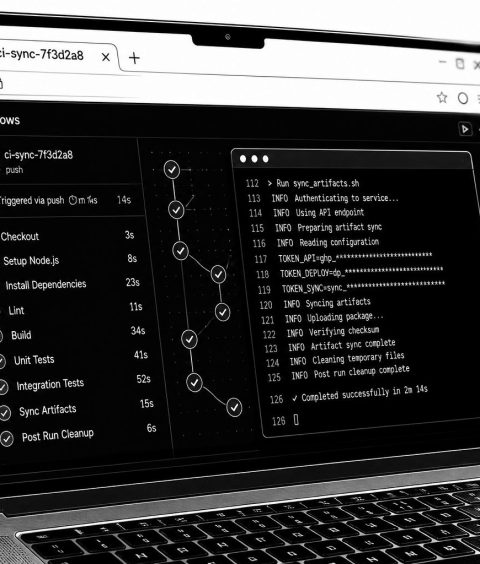Click the play button at top right

[465, 129]
